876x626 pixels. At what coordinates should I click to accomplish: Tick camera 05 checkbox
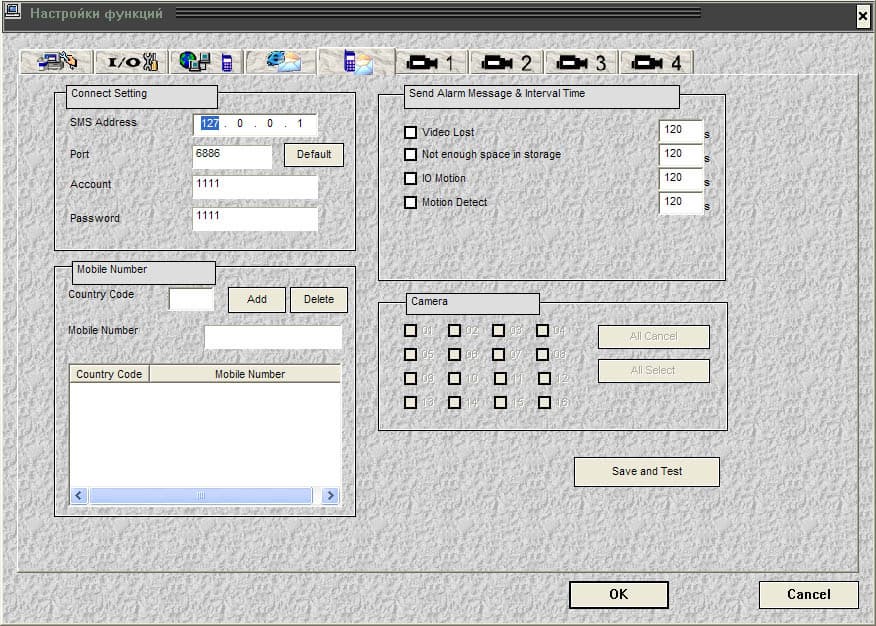[x=410, y=355]
